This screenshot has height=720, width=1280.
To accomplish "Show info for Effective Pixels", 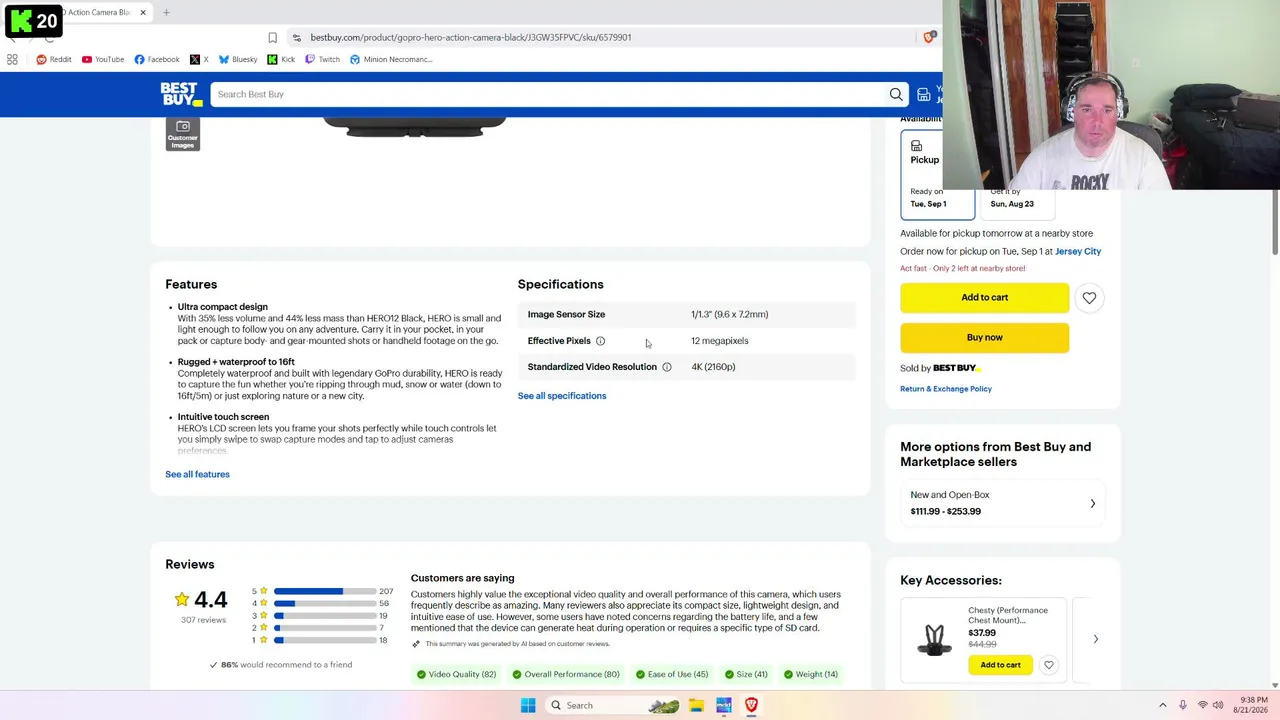I will click(x=600, y=341).
